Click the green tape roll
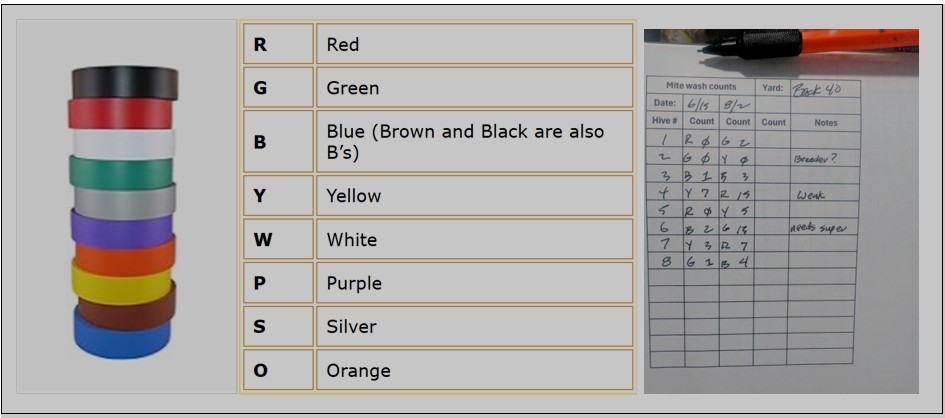The image size is (945, 418). pos(121,171)
